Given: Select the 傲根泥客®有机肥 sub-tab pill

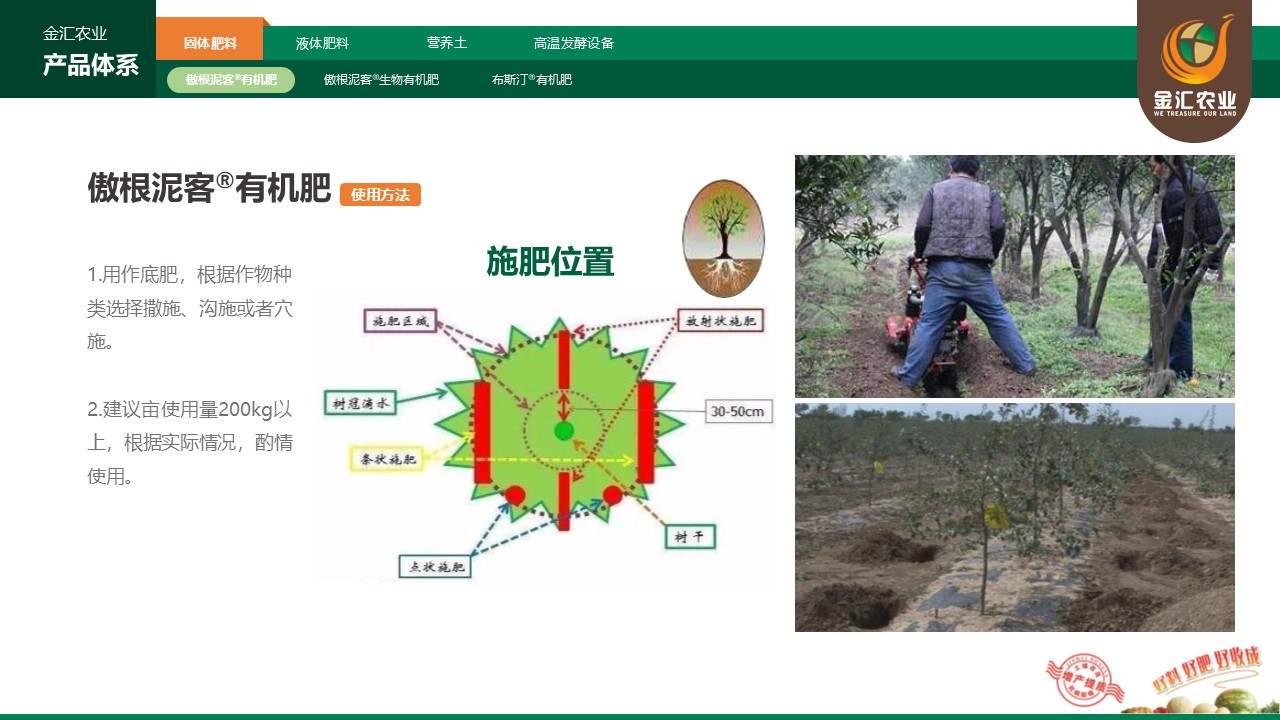Looking at the screenshot, I should 231,80.
